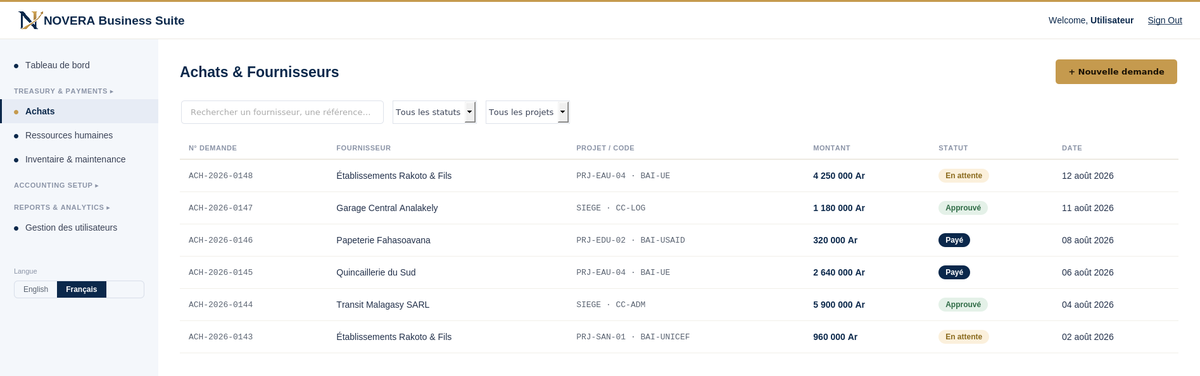1200x376 pixels.
Task: Click the N° Demande column header
Action: click(213, 148)
